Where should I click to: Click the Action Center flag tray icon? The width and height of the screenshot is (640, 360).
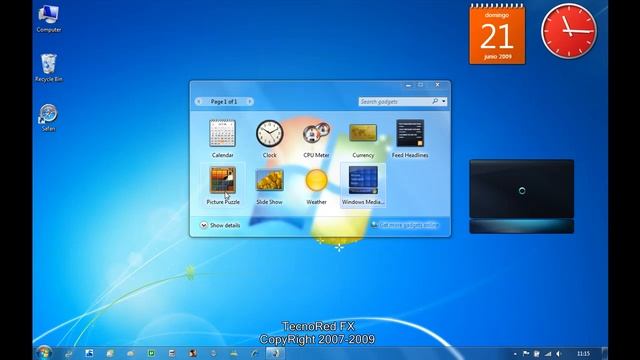[x=526, y=353]
